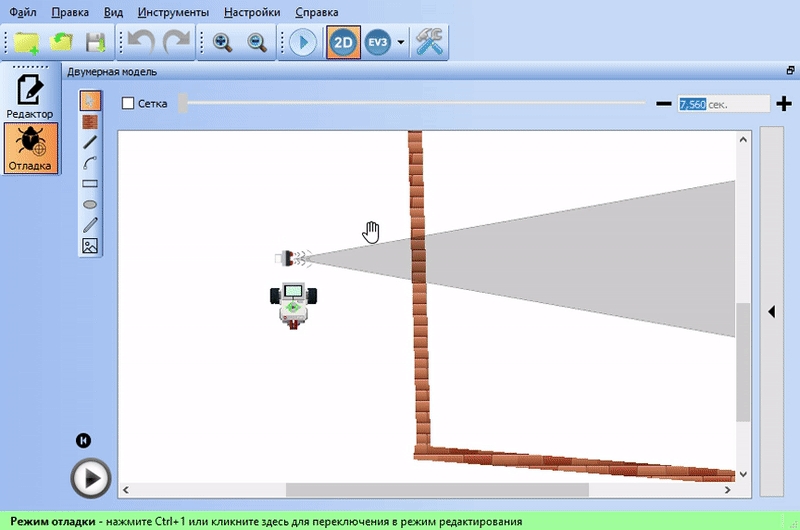This screenshot has height=530, width=800.
Task: Click the zoom in magnifier icon
Action: [x=222, y=42]
